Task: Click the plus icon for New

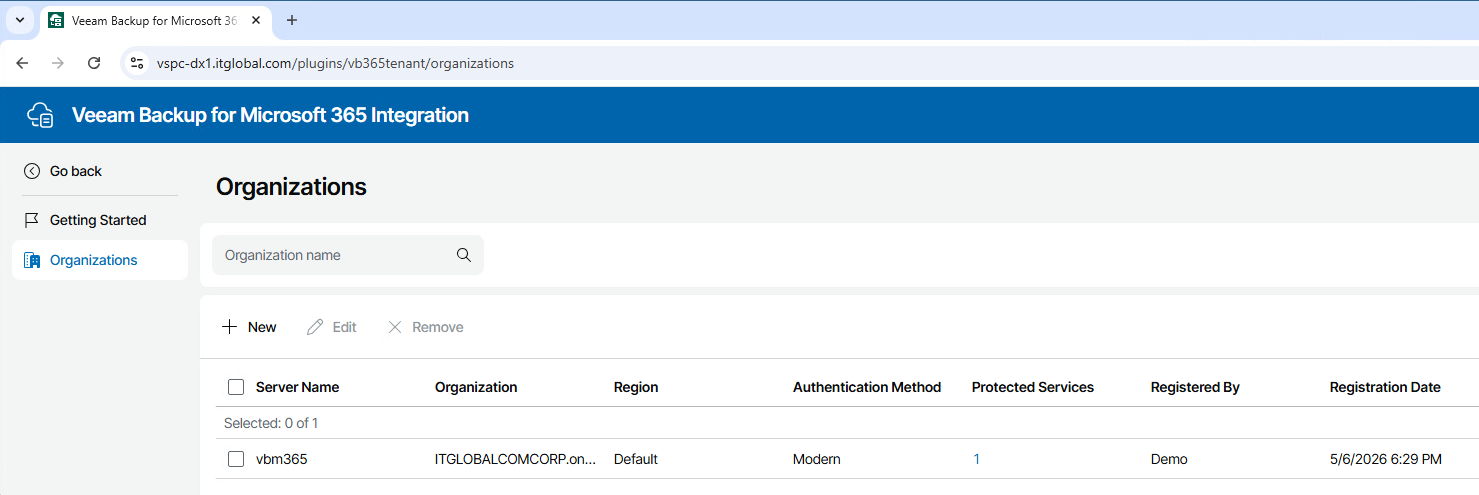Action: tap(230, 327)
